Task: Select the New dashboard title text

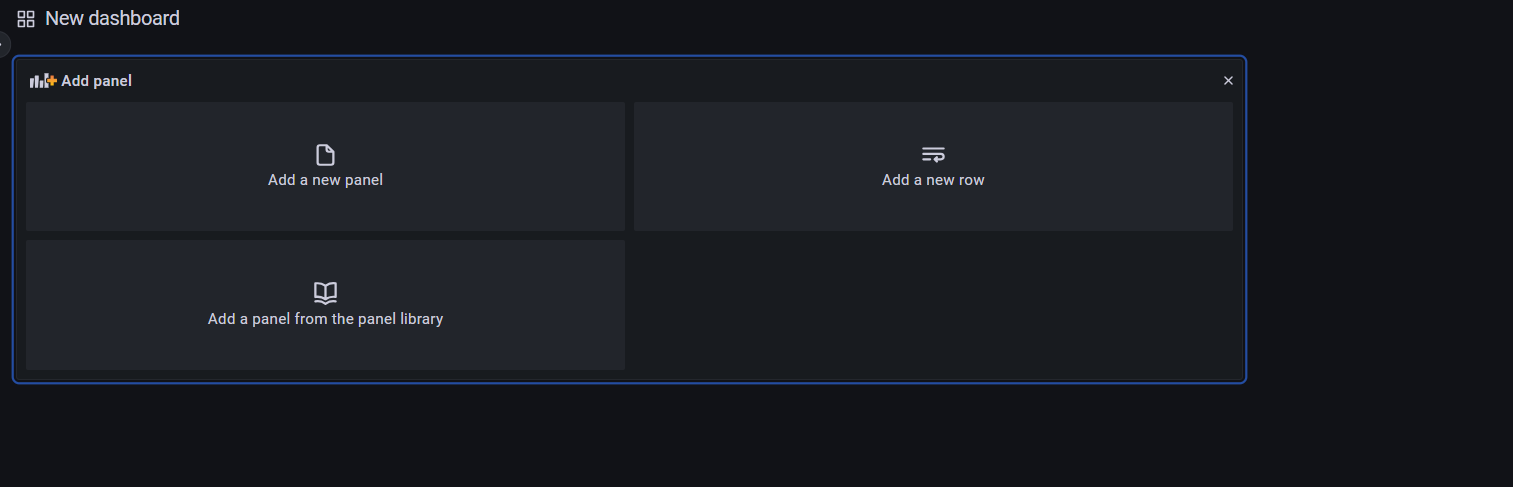Action: (112, 18)
